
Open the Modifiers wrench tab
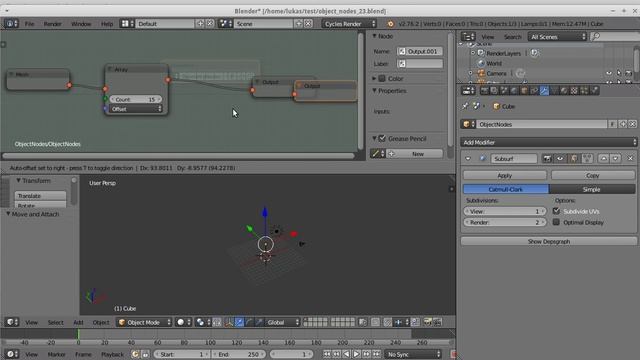coord(544,91)
